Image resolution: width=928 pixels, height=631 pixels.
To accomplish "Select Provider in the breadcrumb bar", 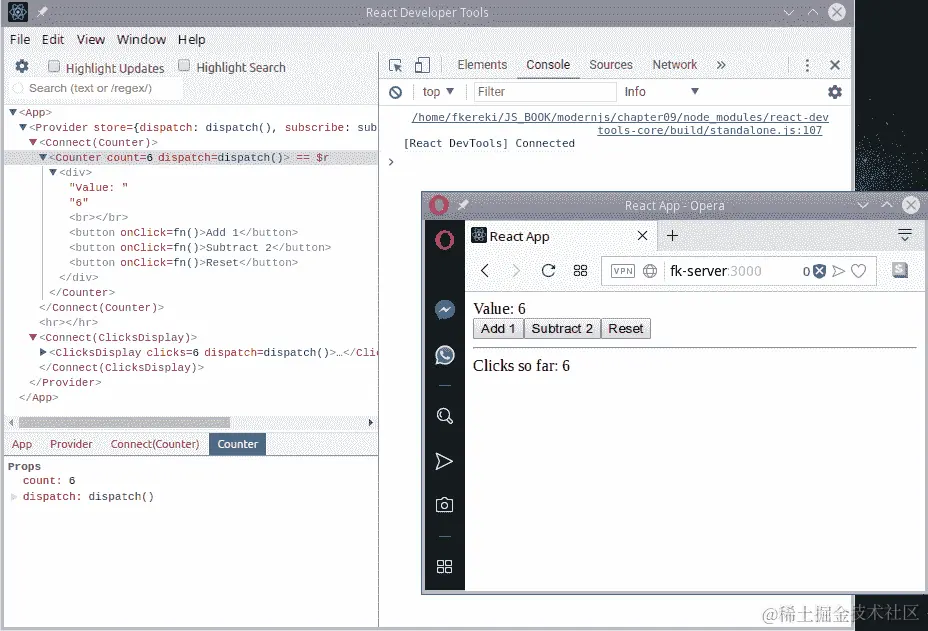I will (x=71, y=445).
